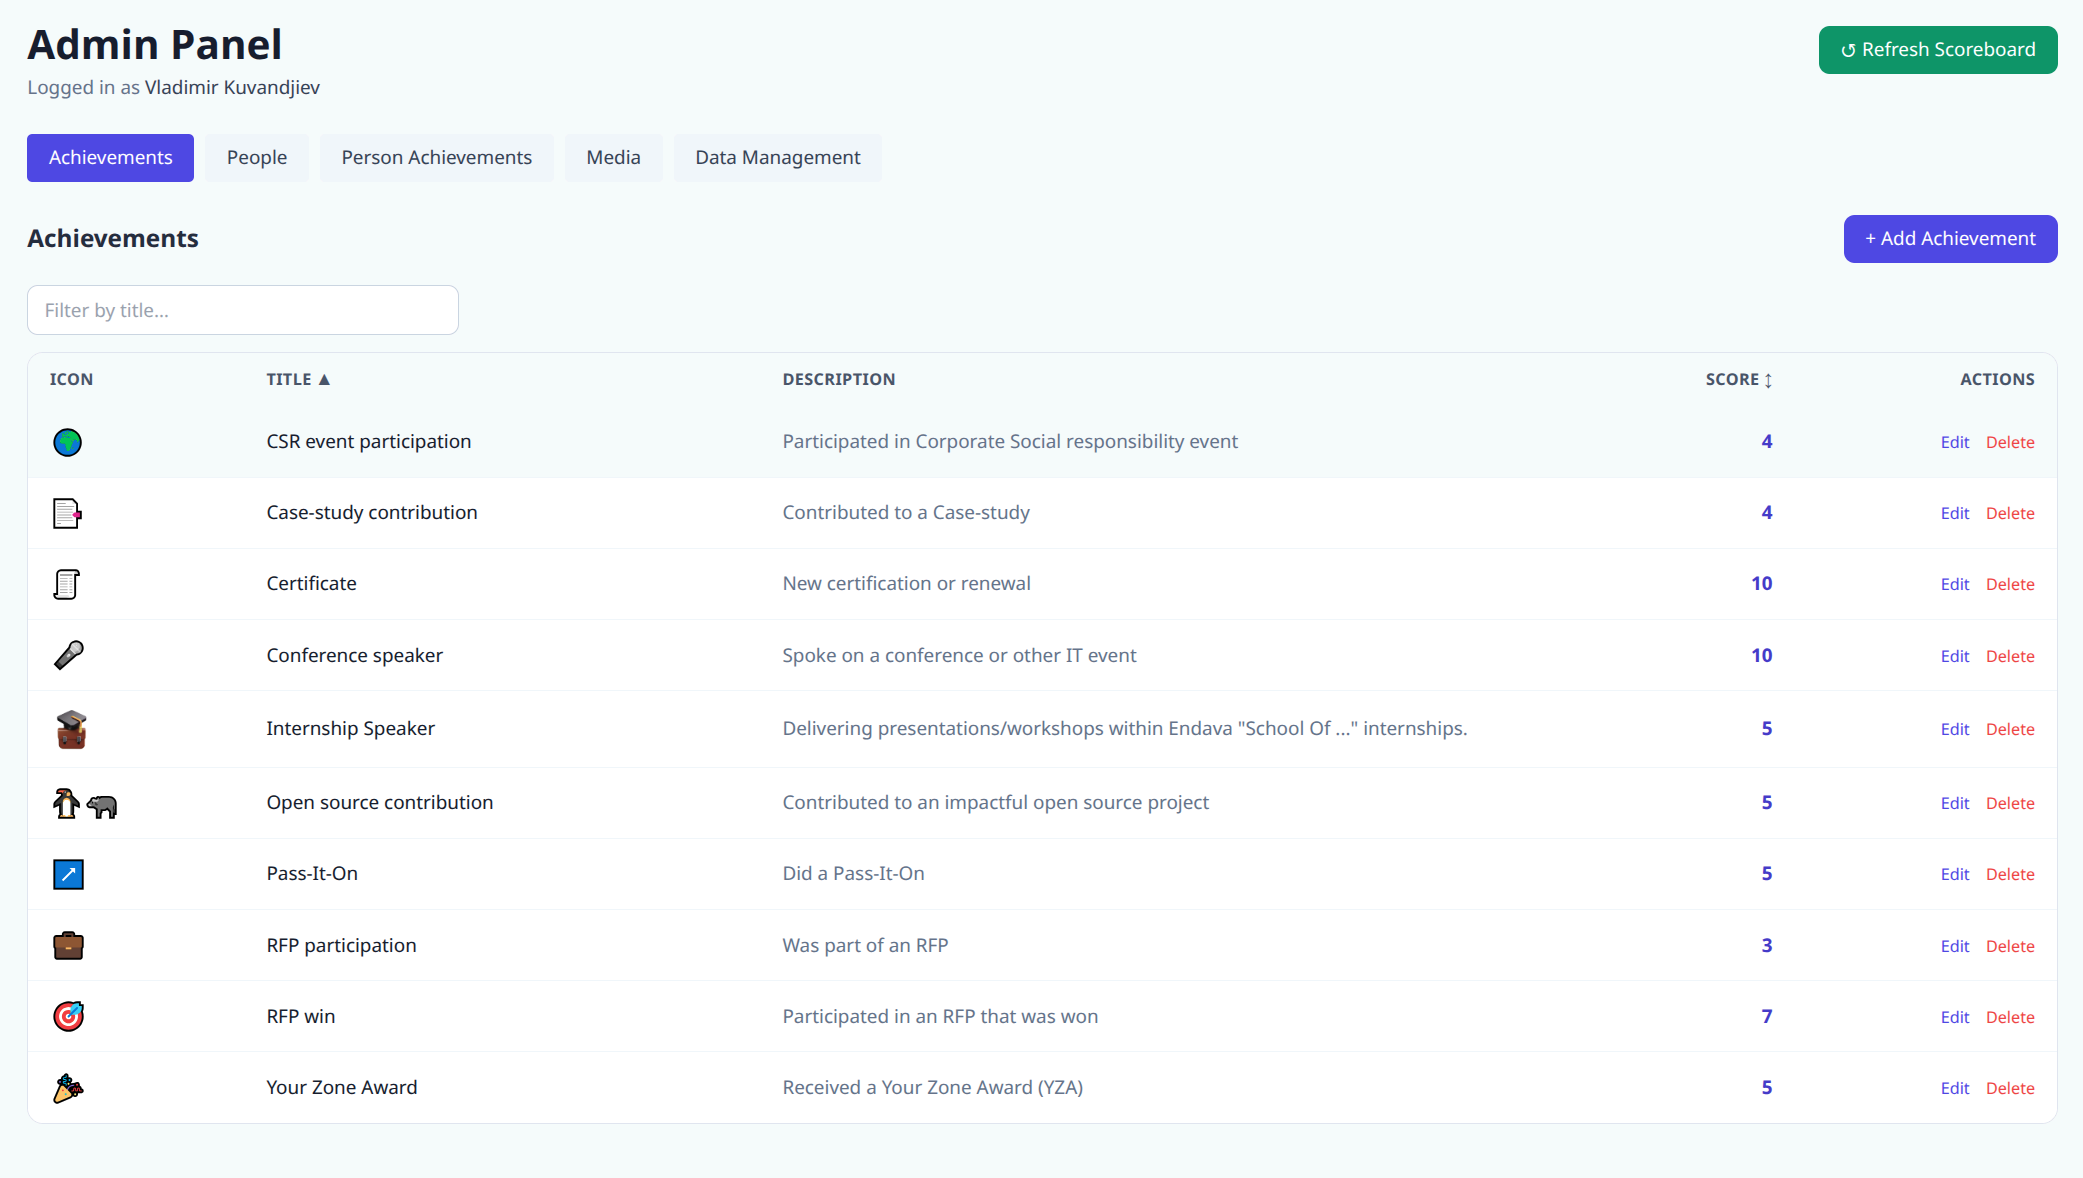
Task: Click the document icon beside Case-study contribution
Action: (x=67, y=513)
